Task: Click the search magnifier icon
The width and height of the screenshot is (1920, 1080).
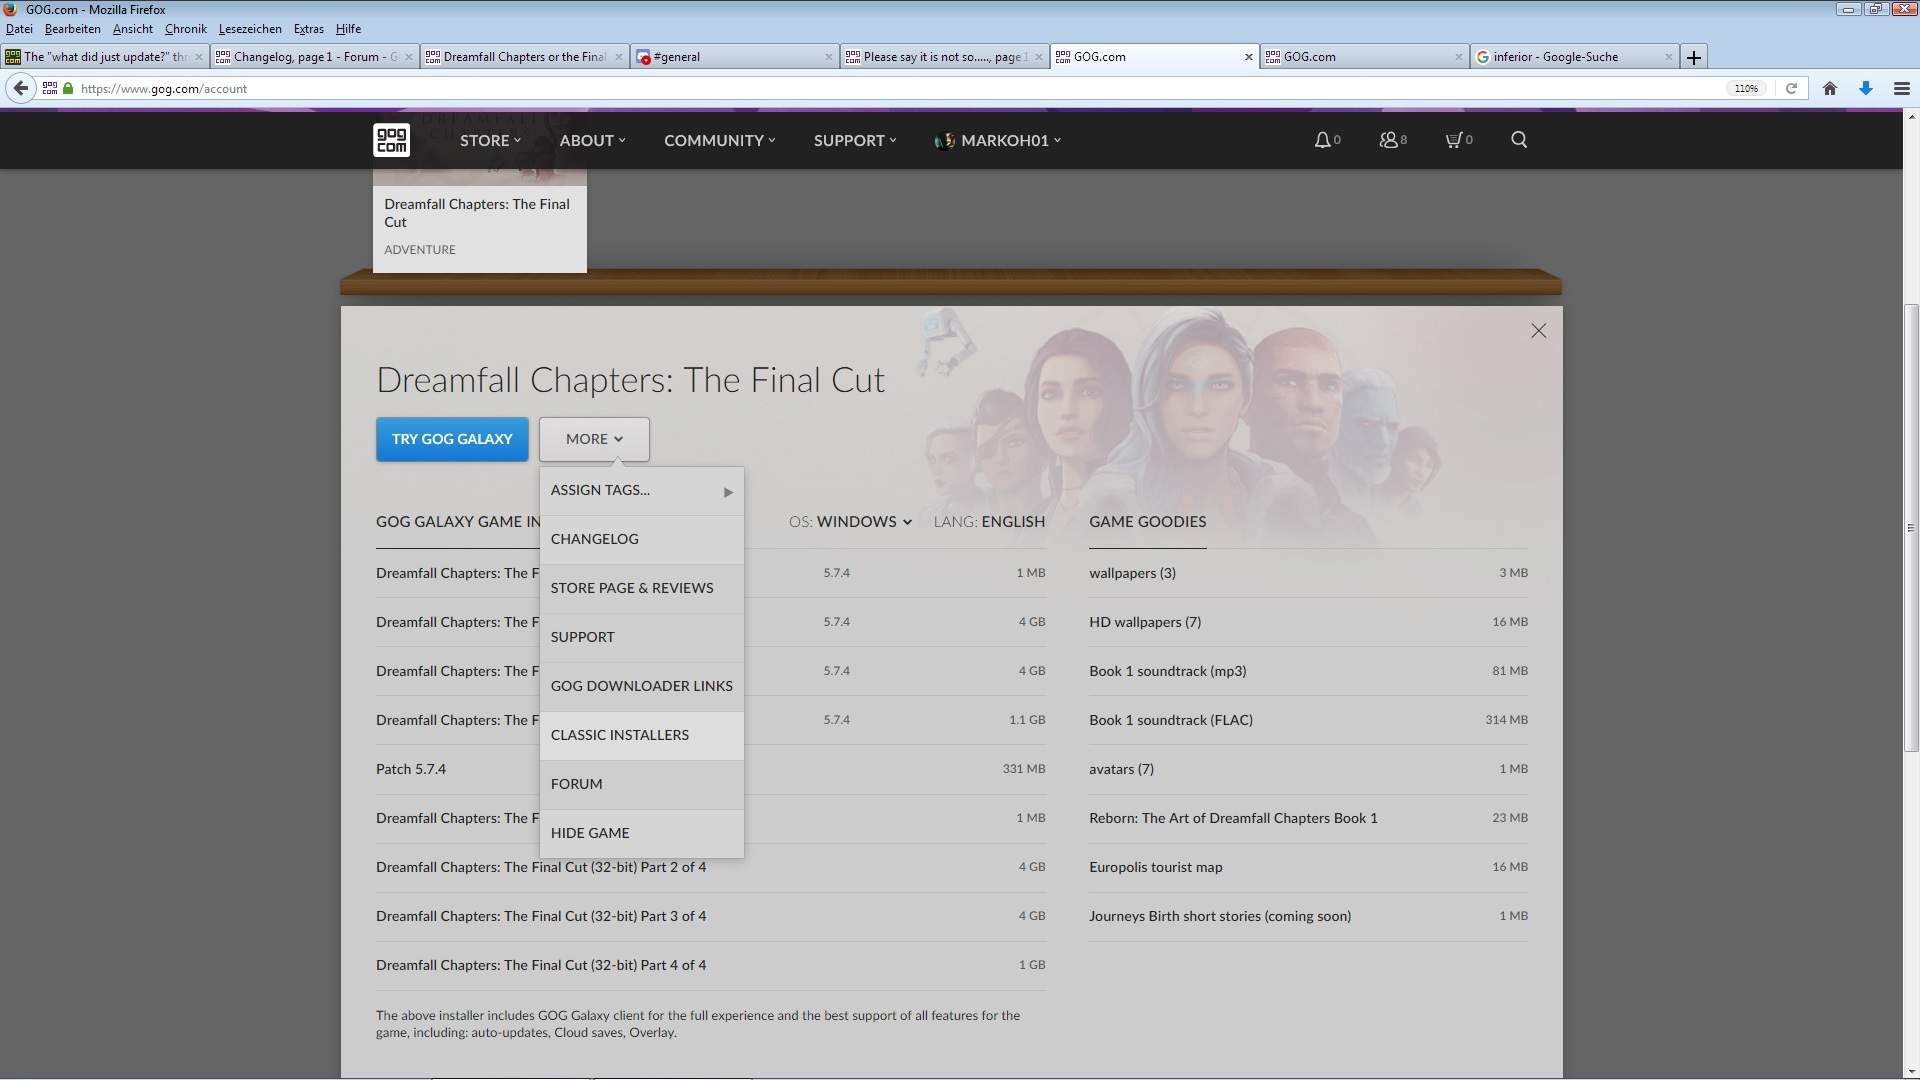Action: click(x=1519, y=140)
